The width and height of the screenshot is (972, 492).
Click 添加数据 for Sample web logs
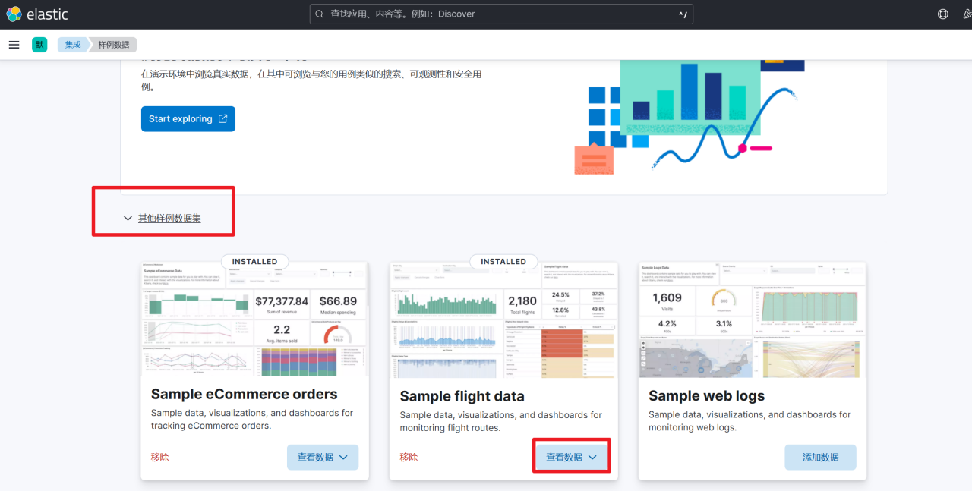point(820,457)
